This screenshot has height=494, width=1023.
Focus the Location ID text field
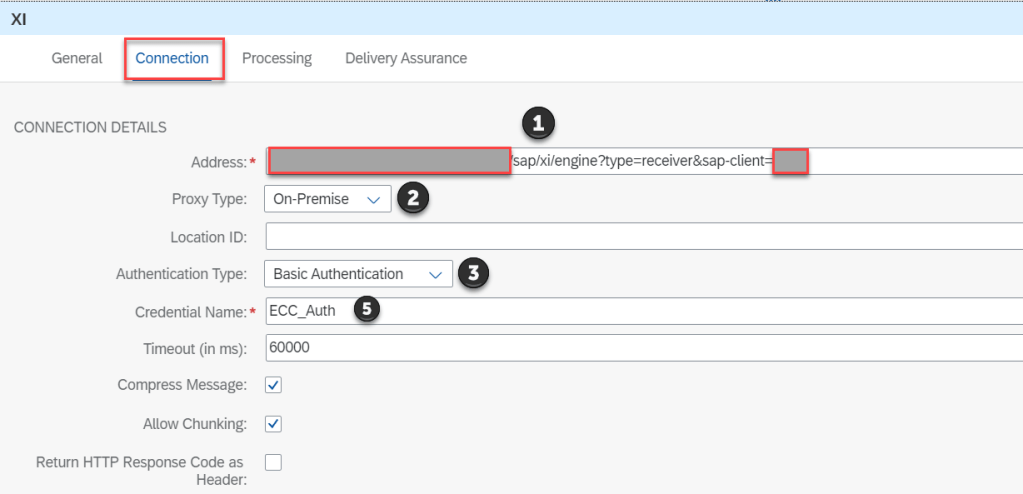point(640,237)
